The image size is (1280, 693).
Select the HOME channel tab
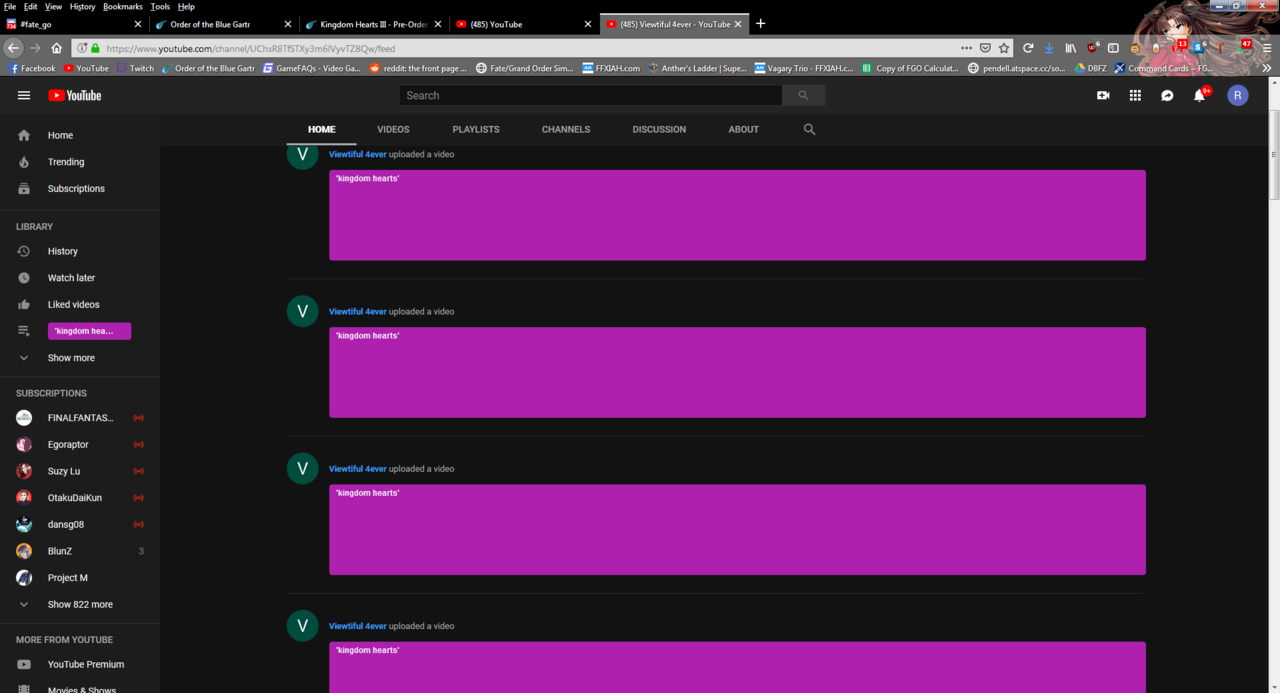[322, 129]
